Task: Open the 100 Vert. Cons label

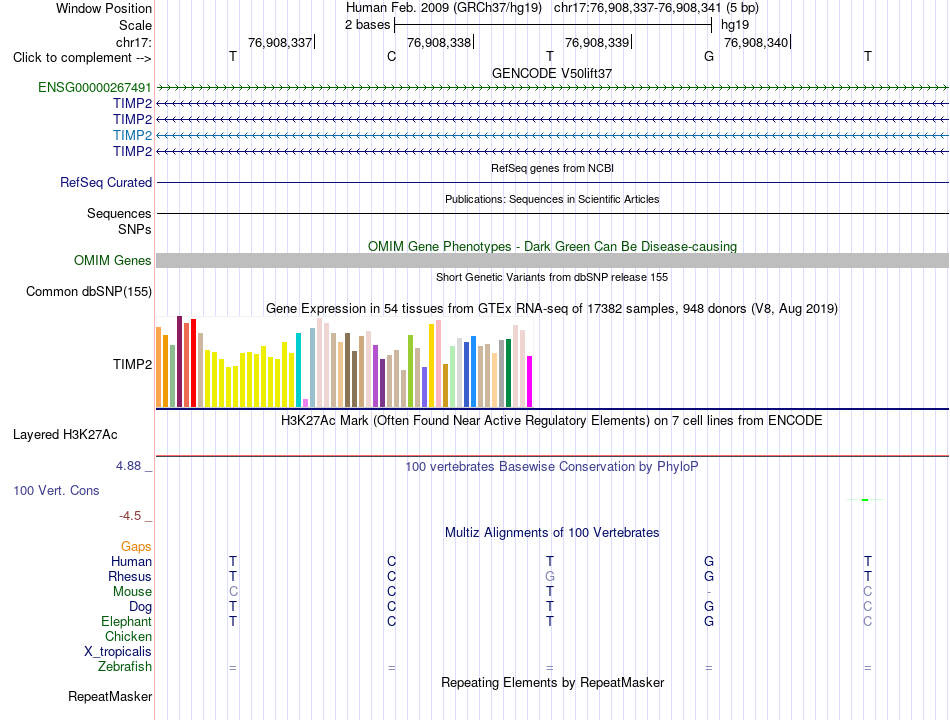Action: point(56,490)
